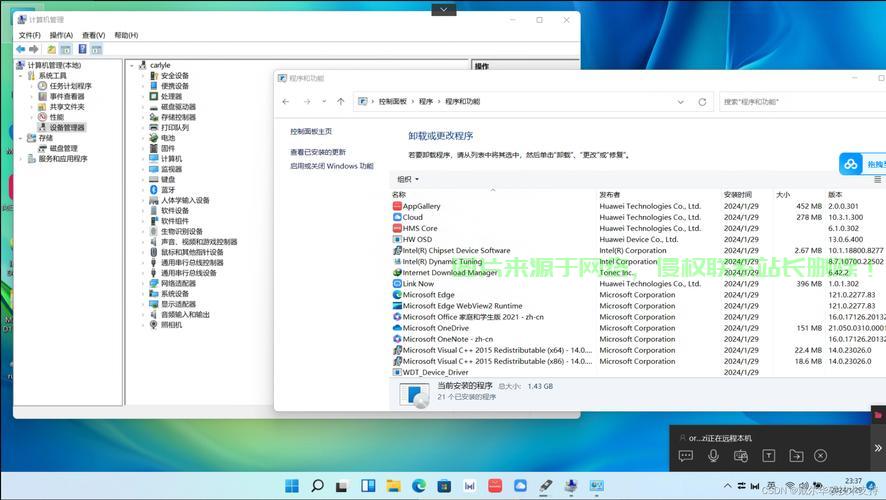The image size is (886, 500).
Task: Click the taskbar Search magnifier
Action: [x=318, y=486]
